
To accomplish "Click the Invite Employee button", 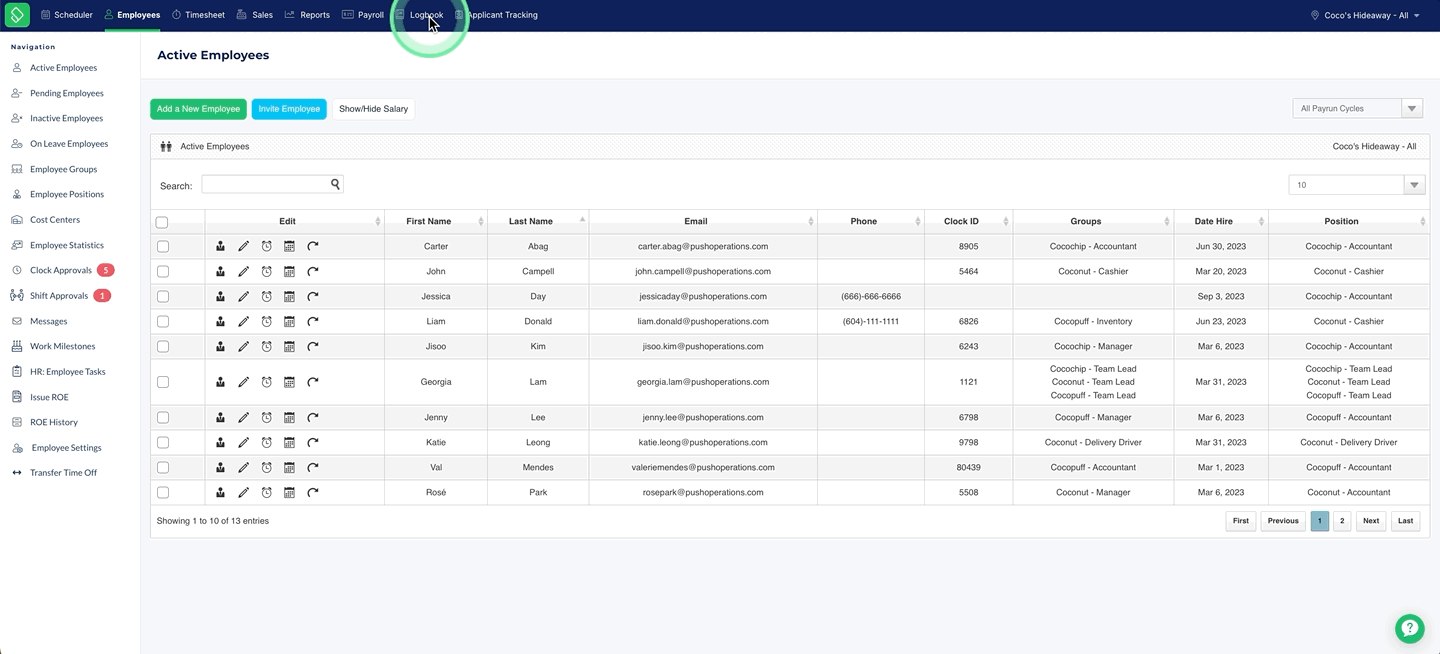I will (x=289, y=109).
